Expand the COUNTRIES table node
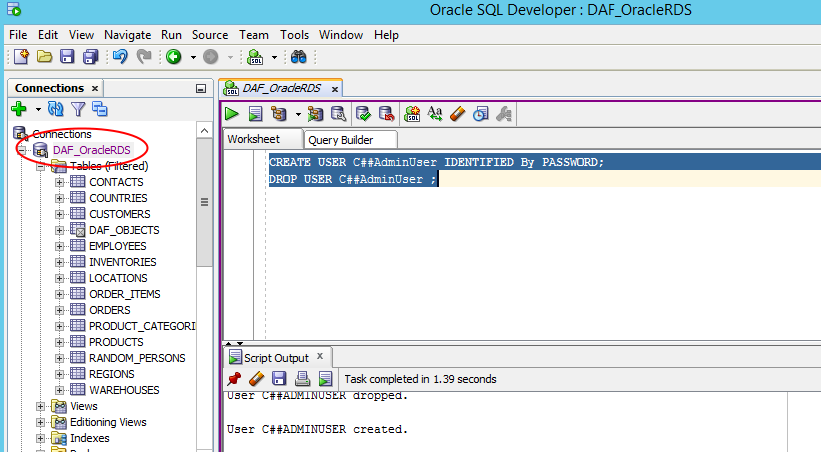The image size is (821, 452). pos(59,199)
